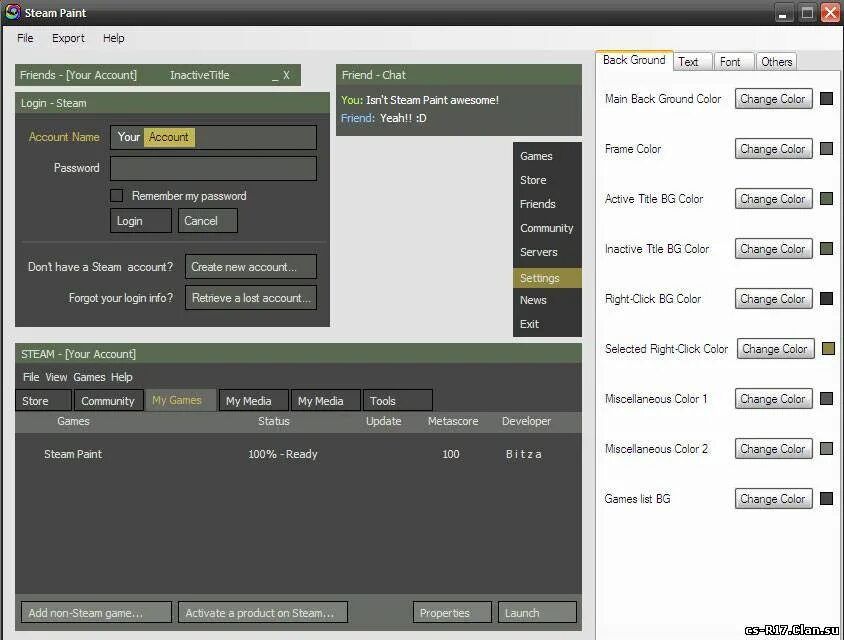844x640 pixels.
Task: Click the Developer column header
Action: coord(526,421)
